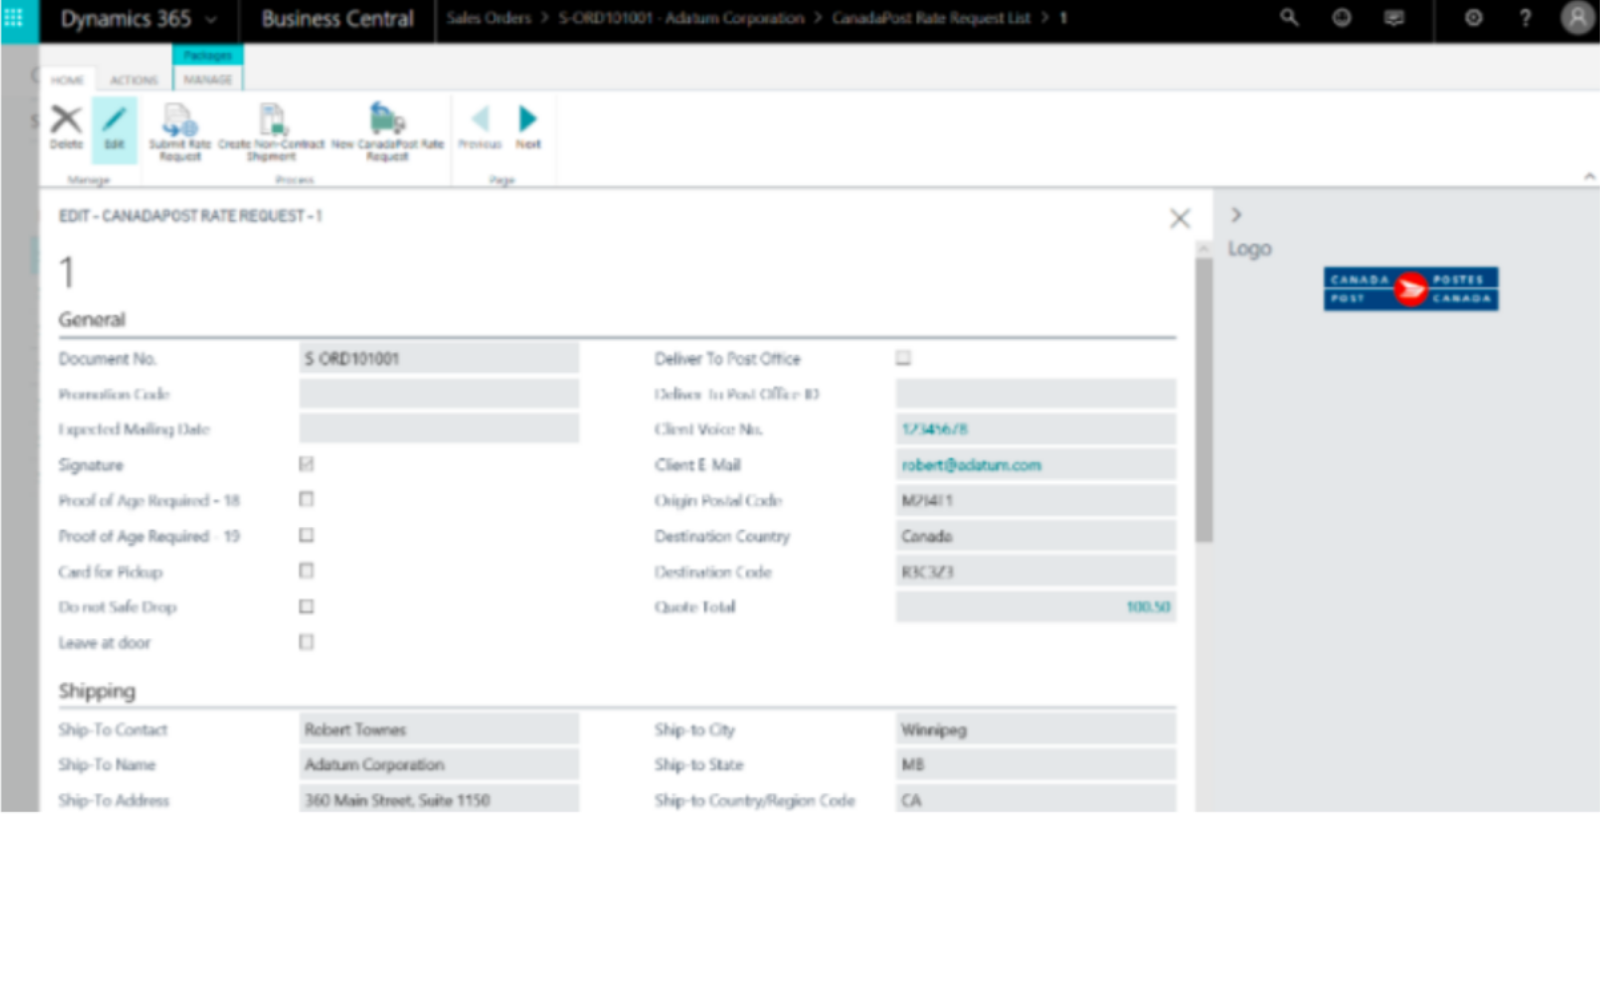The image size is (1600, 1000).
Task: Open the help question mark icon
Action: (x=1525, y=18)
